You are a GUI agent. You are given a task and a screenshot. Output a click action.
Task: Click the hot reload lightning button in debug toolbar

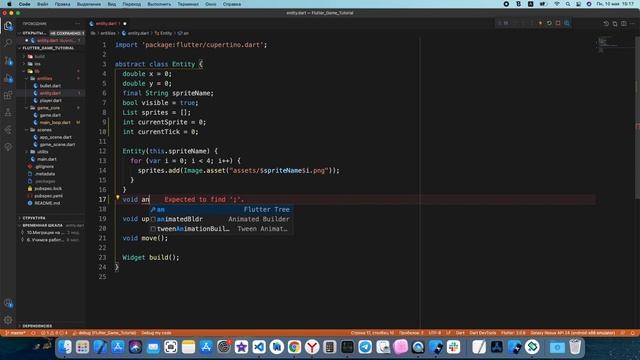coord(540,23)
